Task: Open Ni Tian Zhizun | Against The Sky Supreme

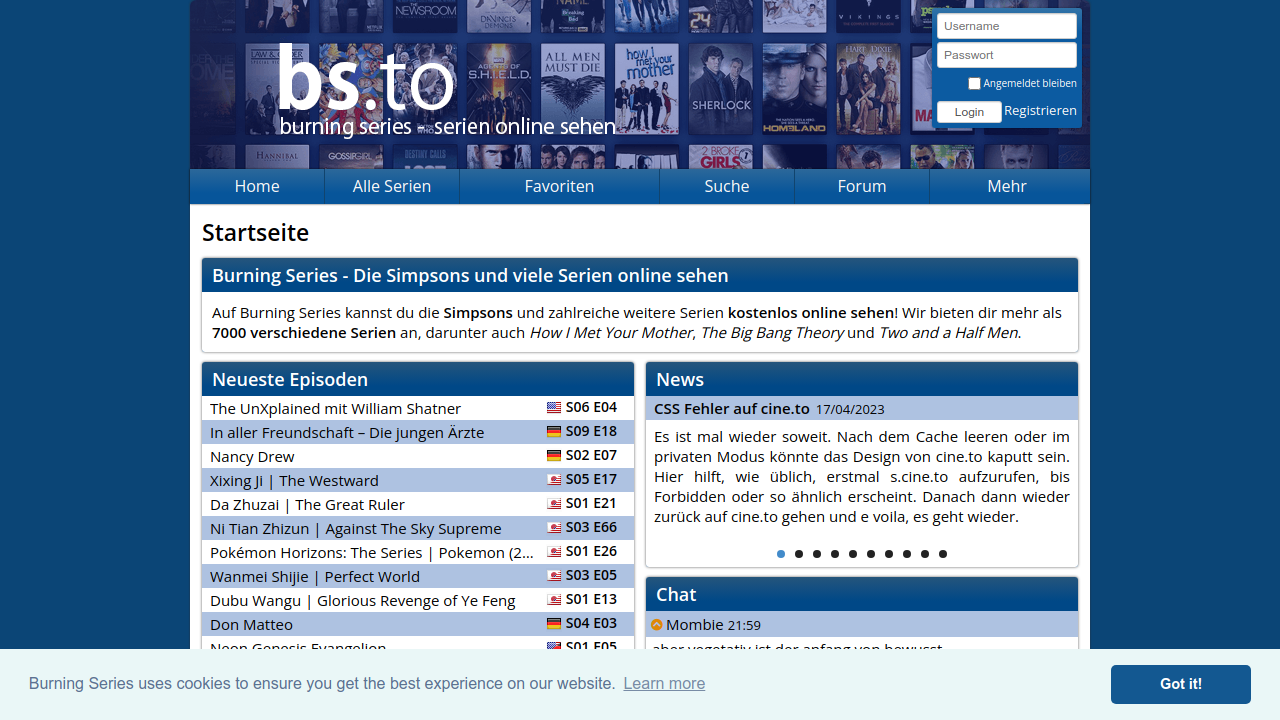Action: (x=355, y=528)
